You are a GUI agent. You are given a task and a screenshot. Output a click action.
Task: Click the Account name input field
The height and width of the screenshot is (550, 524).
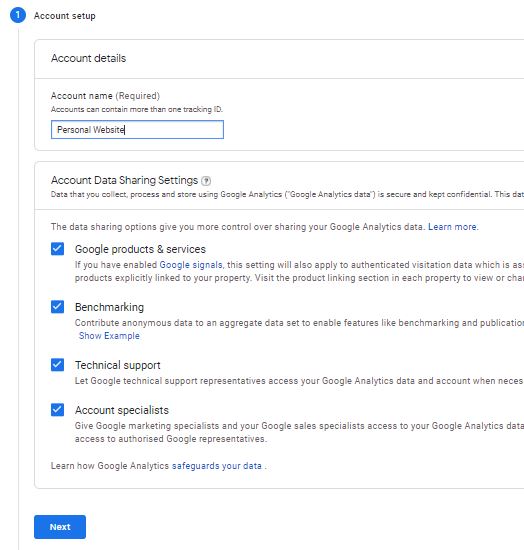point(137,130)
